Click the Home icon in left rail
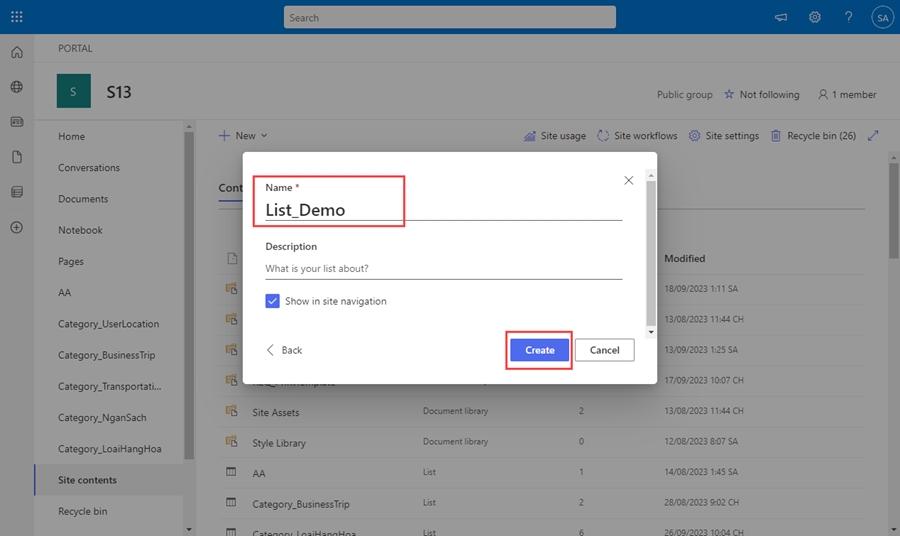Viewport: 900px width, 536px height. tap(17, 52)
